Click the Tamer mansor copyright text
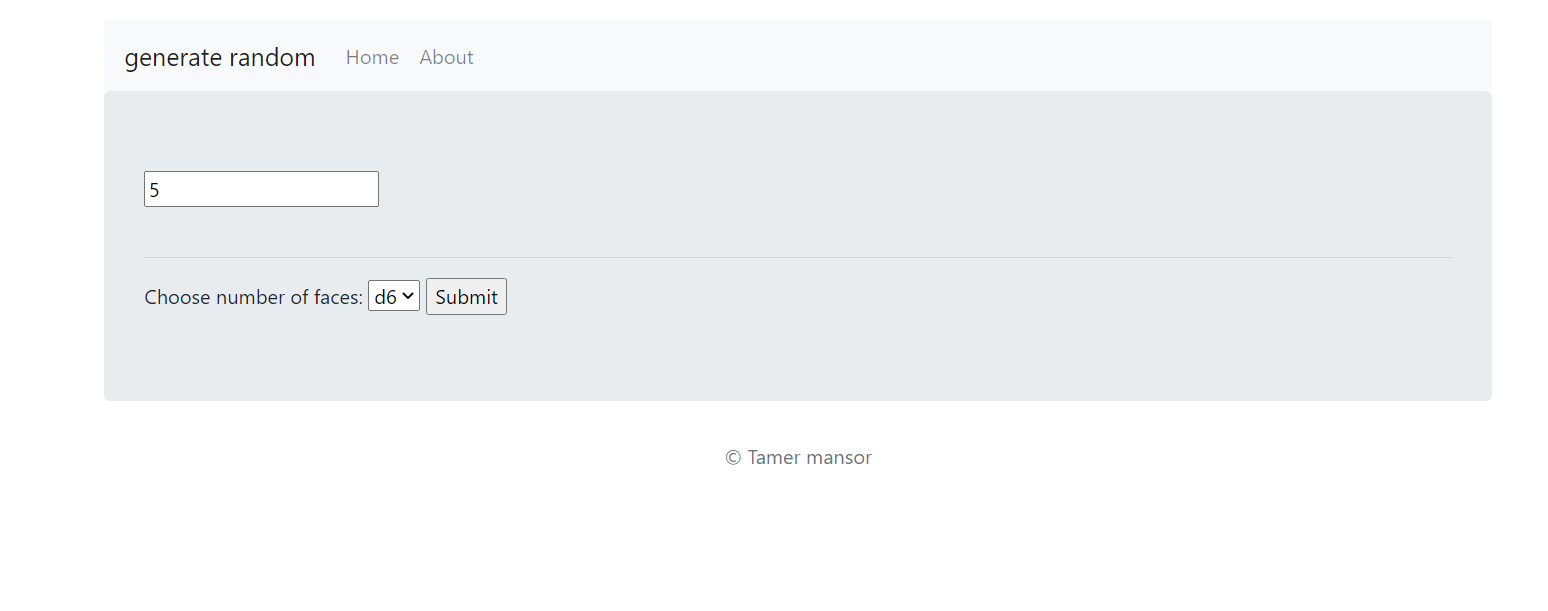This screenshot has height=611, width=1548. (798, 457)
